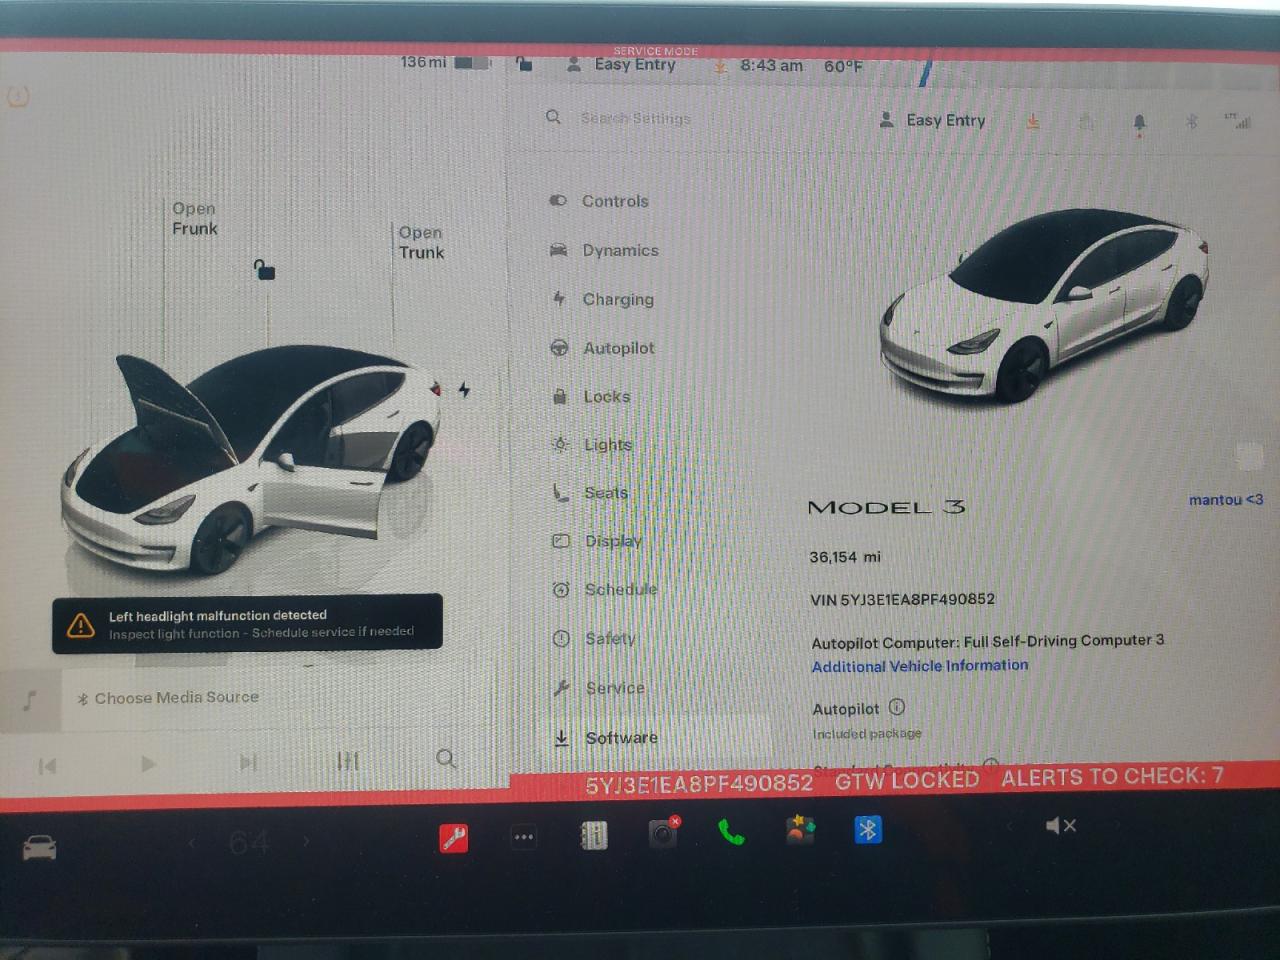Tap the 64 temperature setting
This screenshot has height=960, width=1280.
point(249,842)
